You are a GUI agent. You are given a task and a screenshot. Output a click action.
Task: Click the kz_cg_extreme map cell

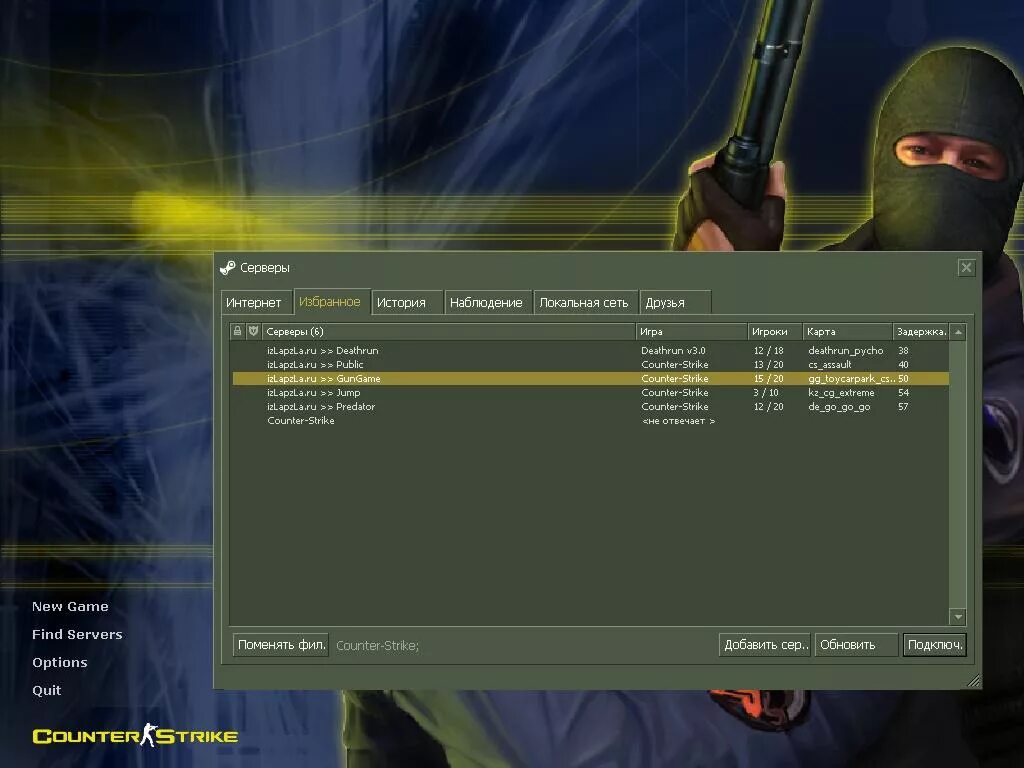(841, 392)
